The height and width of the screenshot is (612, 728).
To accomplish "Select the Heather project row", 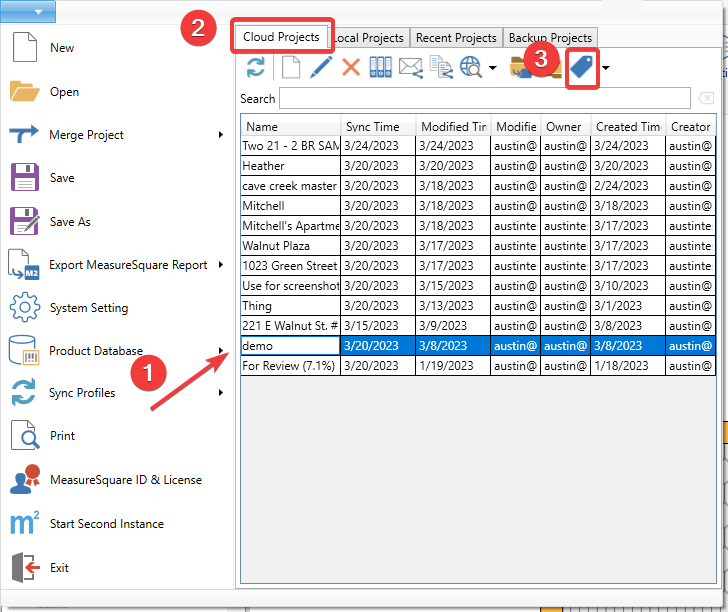I will point(478,166).
